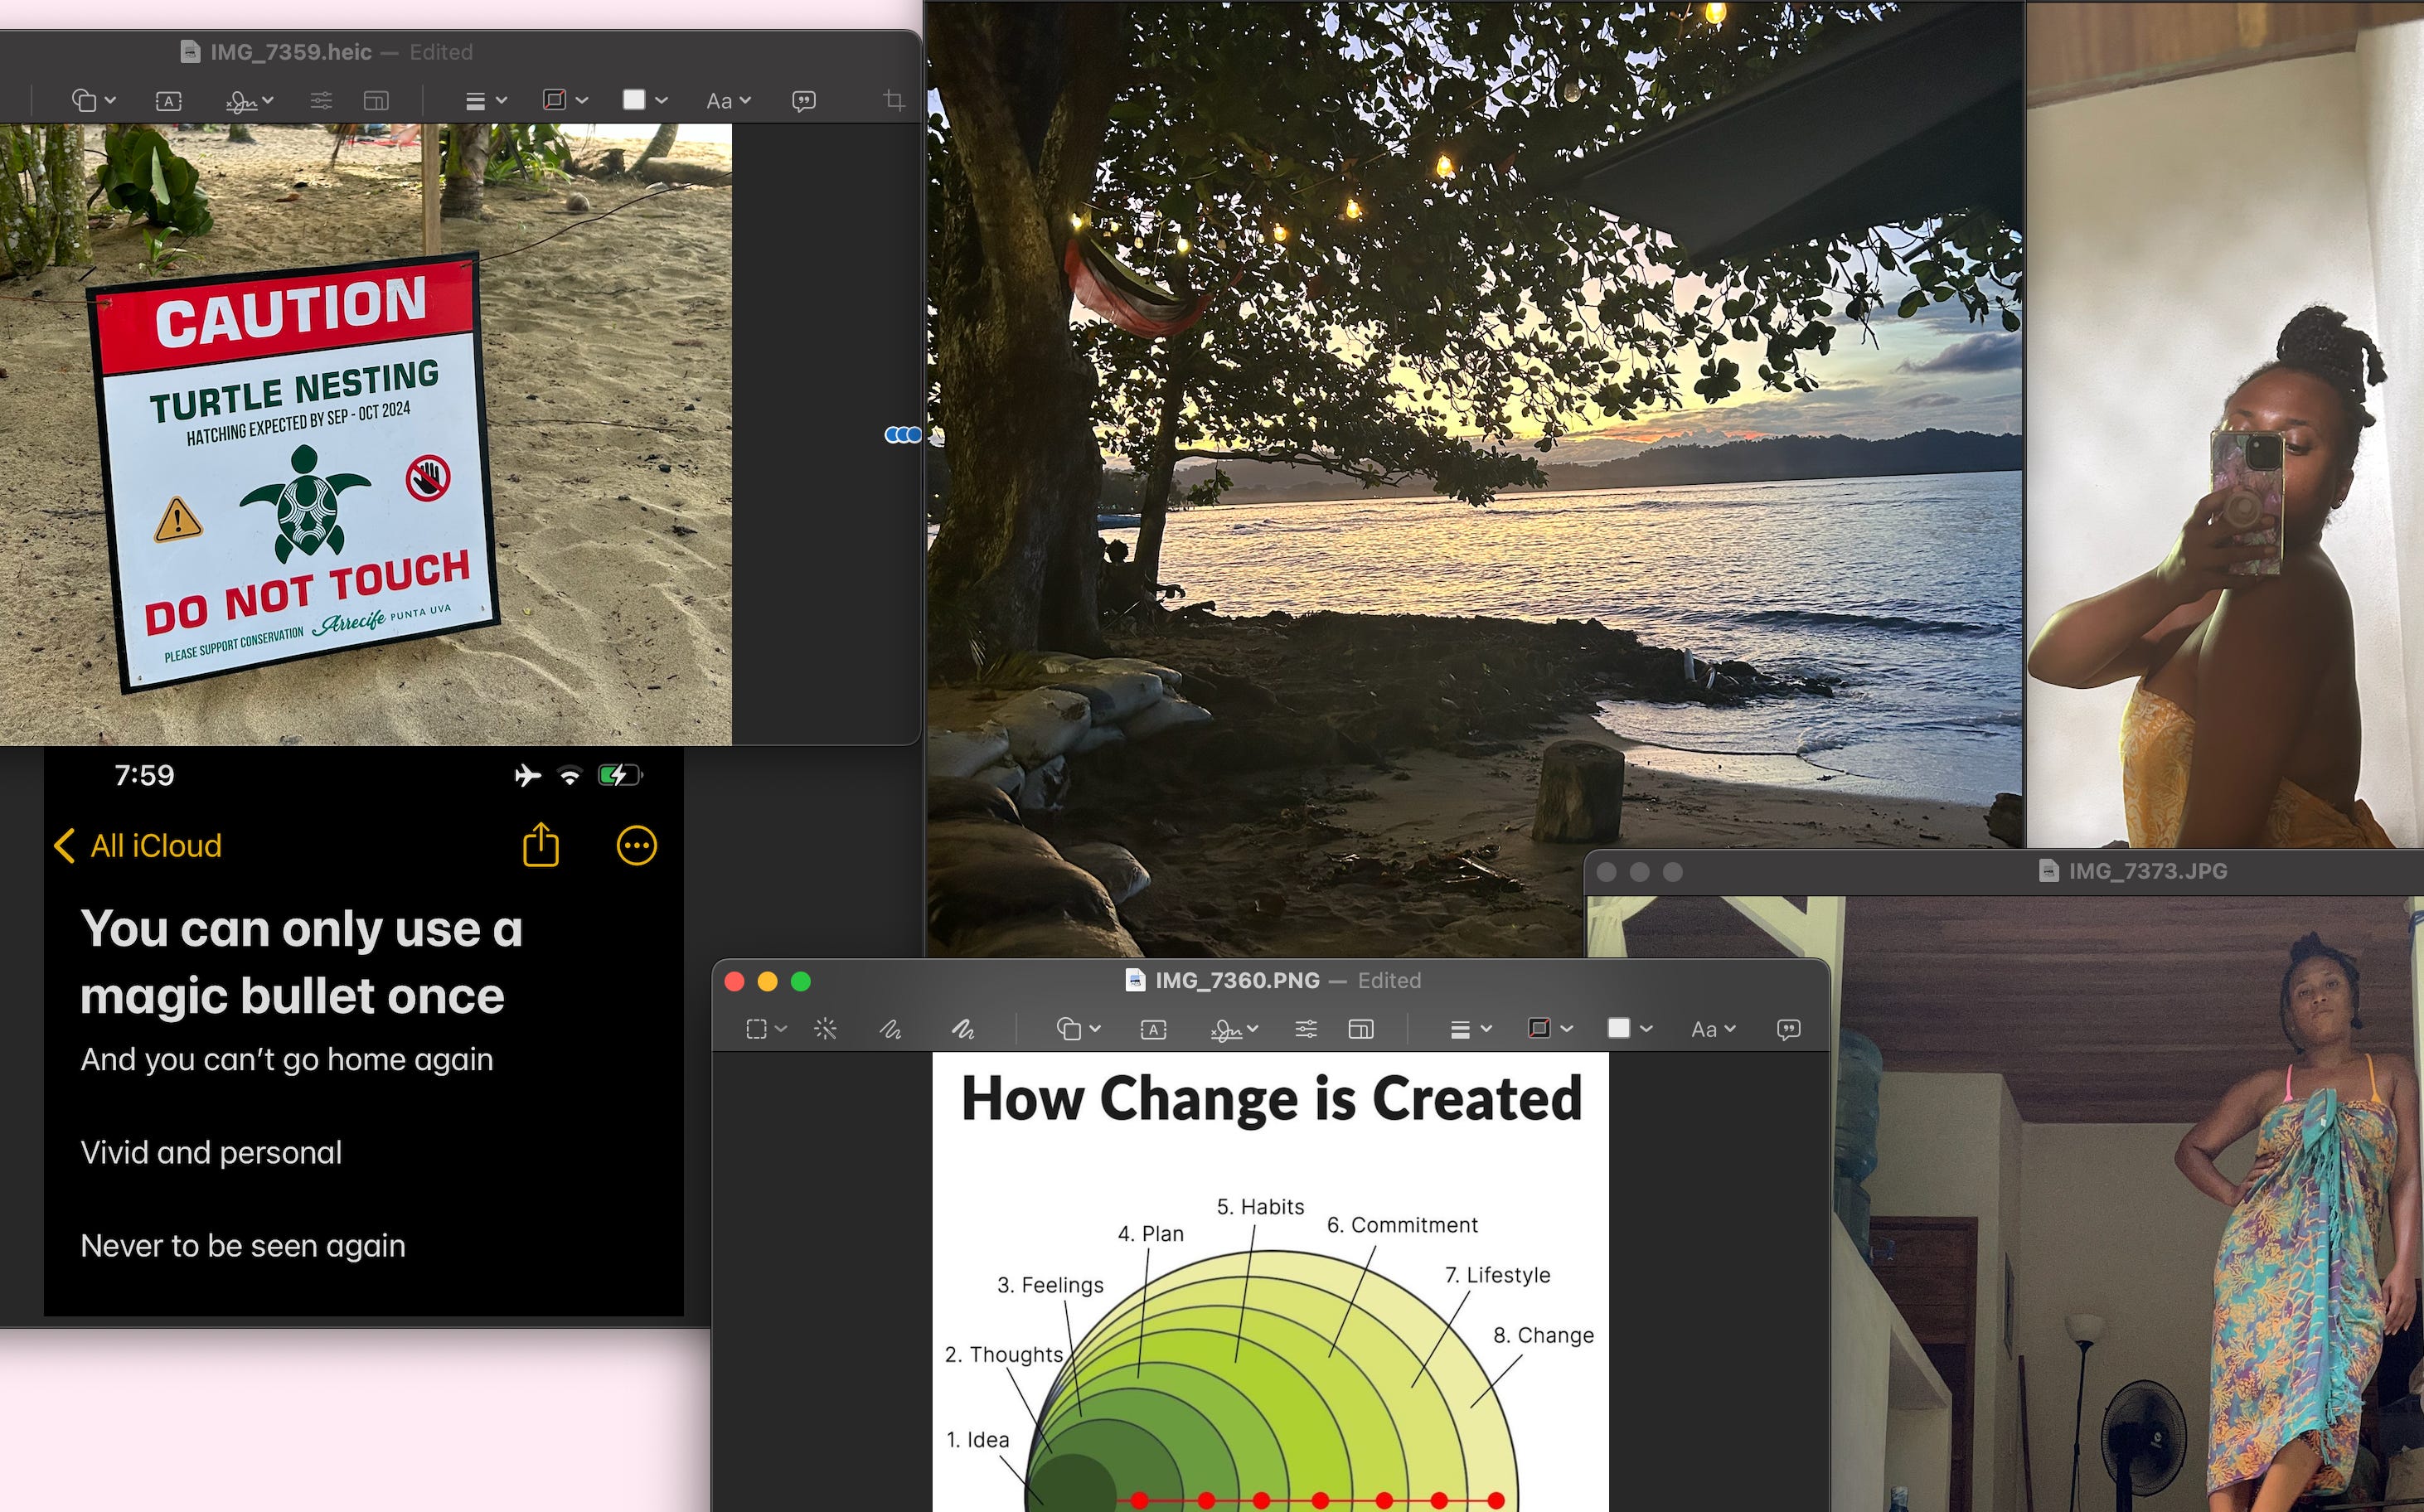The image size is (2424, 1512).
Task: Click IMG_7360.PNG window title text
Action: tap(1237, 980)
